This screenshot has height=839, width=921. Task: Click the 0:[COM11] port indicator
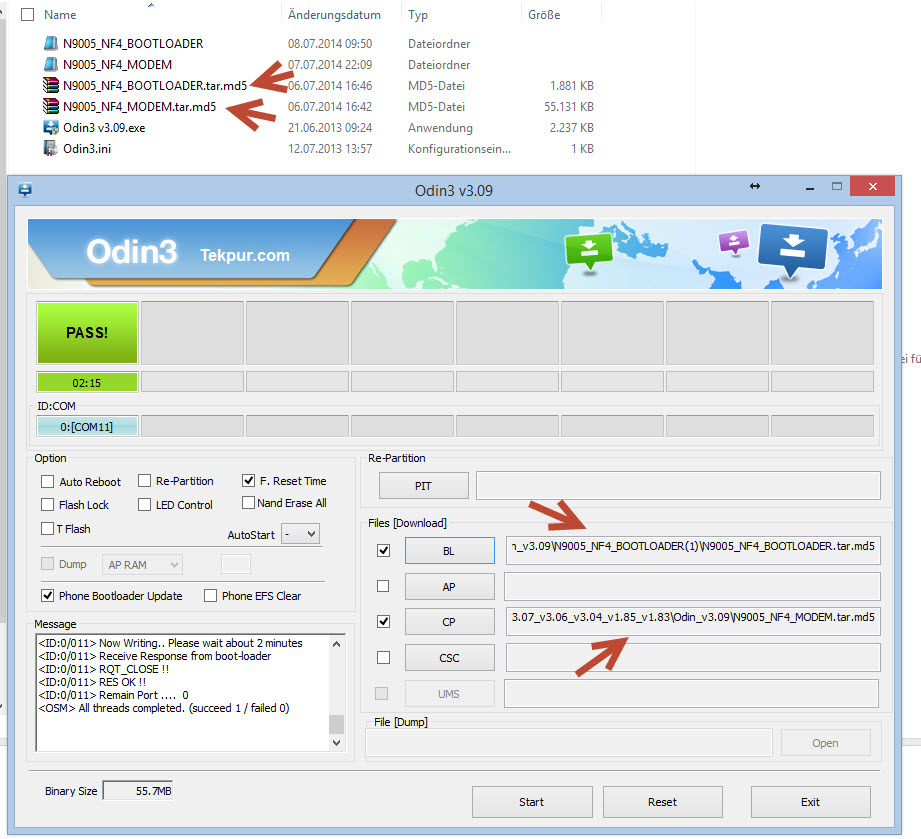click(x=88, y=427)
